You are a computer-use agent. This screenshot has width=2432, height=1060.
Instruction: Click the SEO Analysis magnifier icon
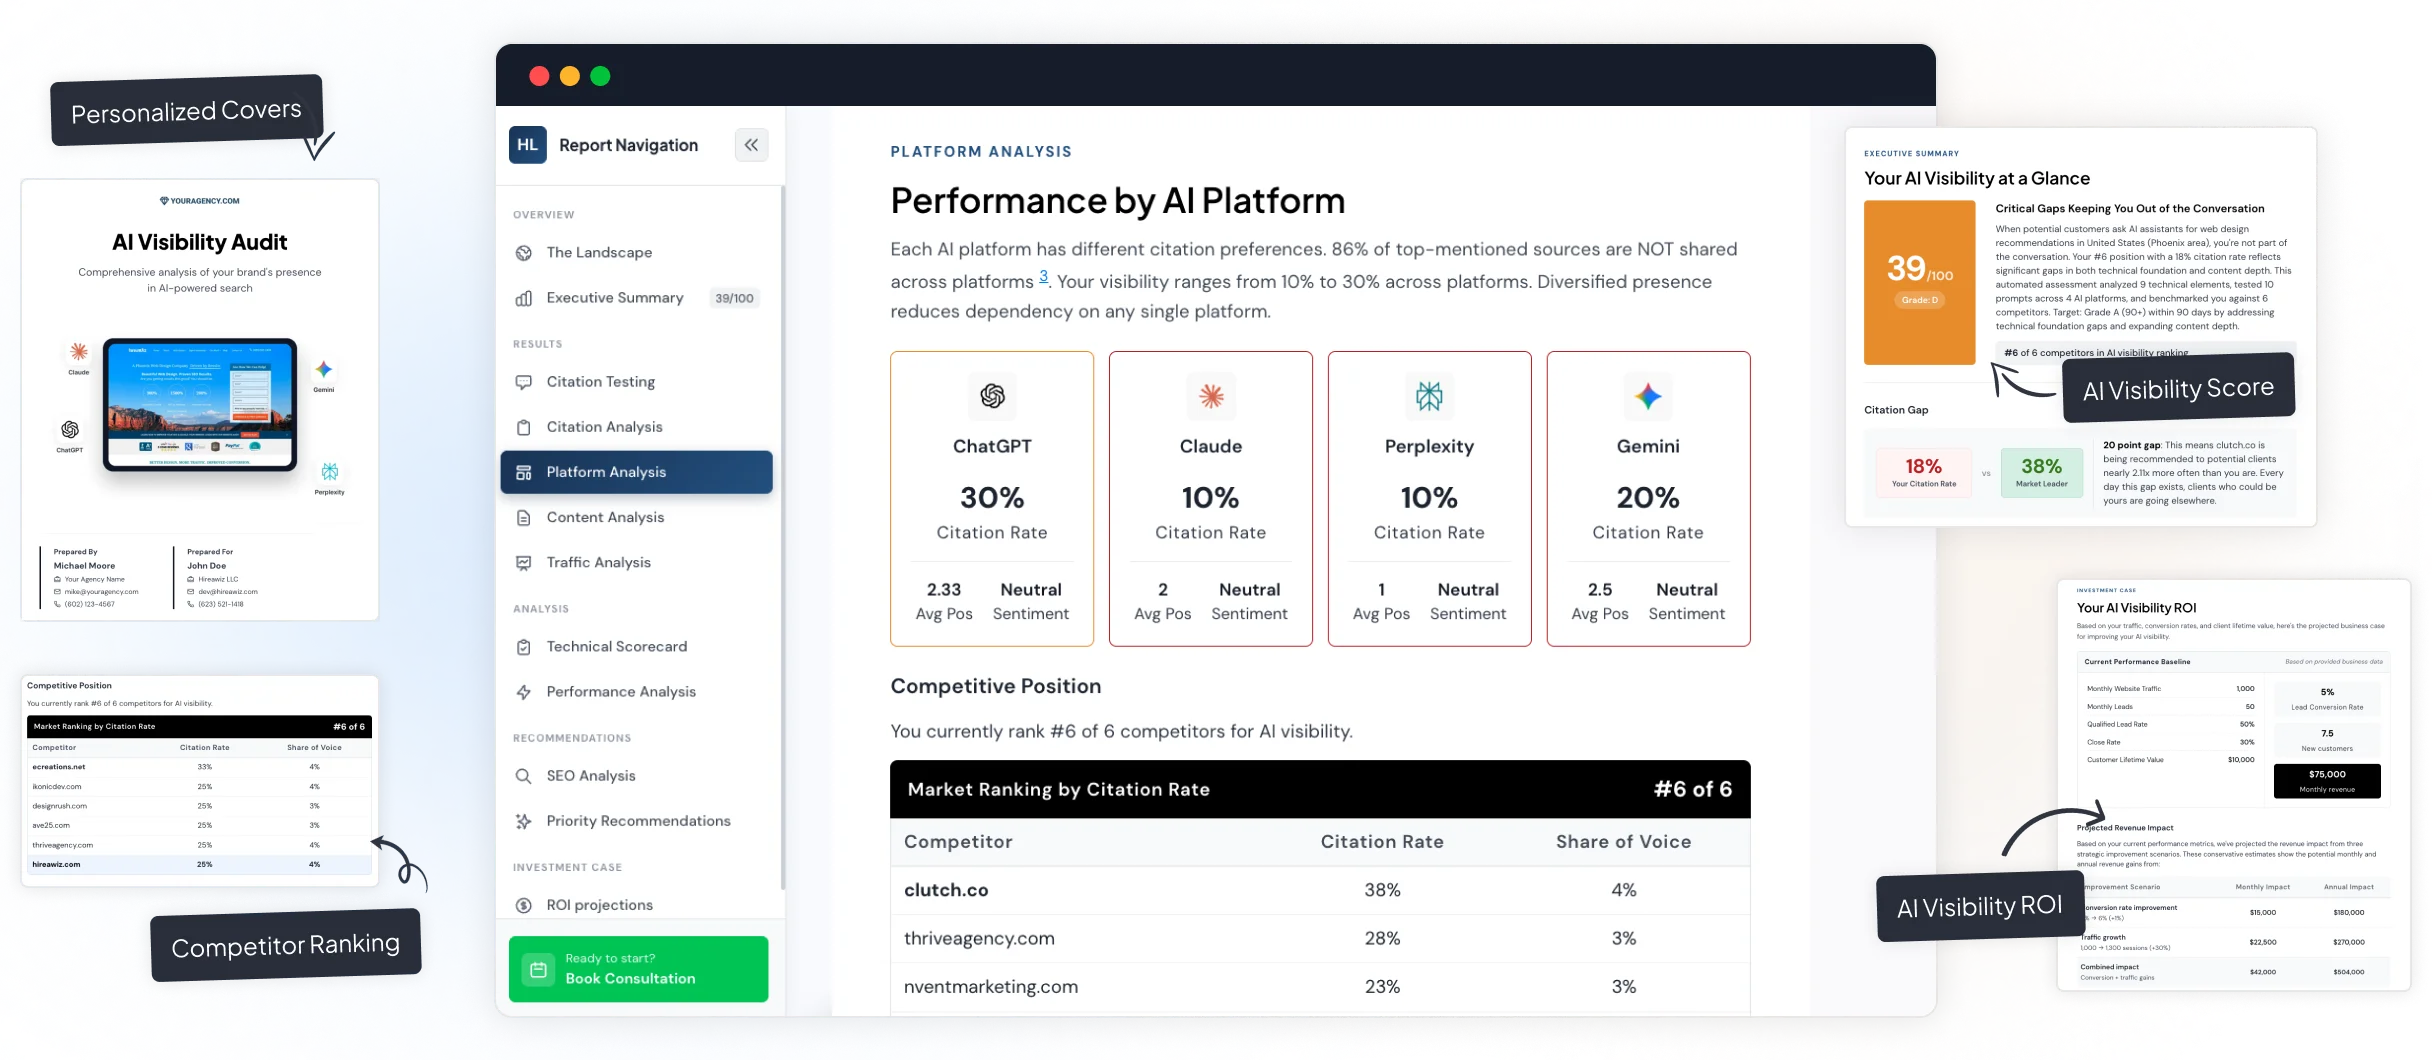(523, 776)
